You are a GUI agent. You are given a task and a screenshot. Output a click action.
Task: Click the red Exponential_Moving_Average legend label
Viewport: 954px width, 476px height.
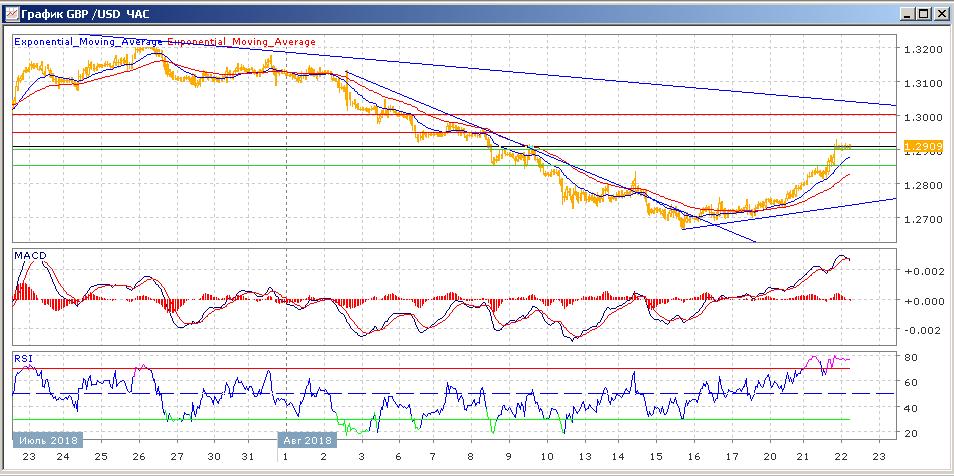[241, 42]
